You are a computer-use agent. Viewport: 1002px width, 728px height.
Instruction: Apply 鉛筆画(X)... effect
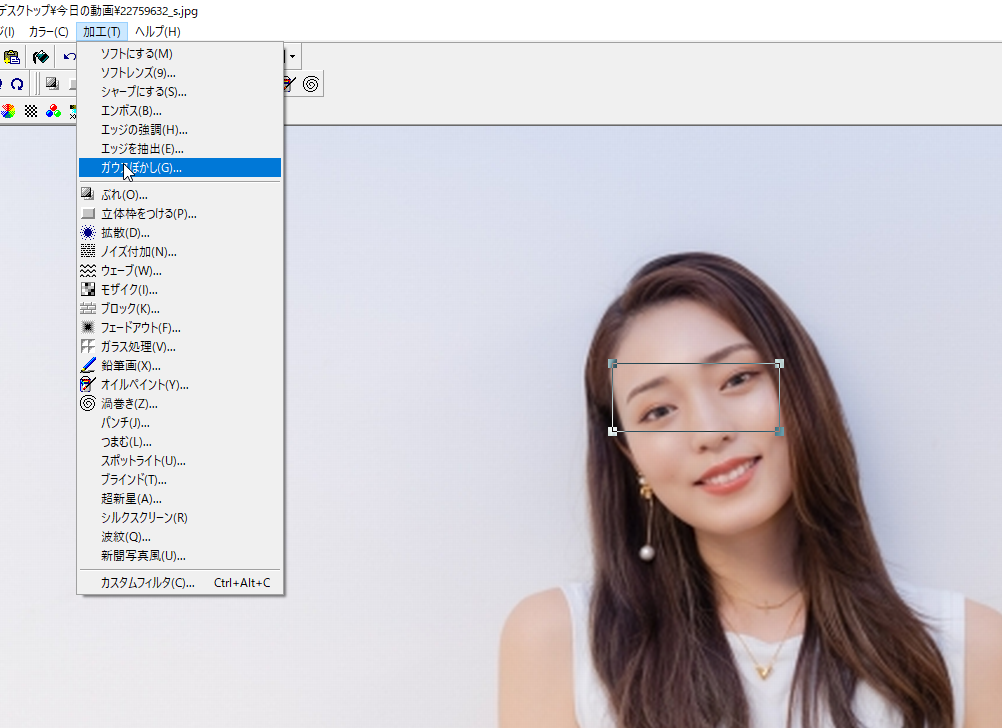coord(180,366)
